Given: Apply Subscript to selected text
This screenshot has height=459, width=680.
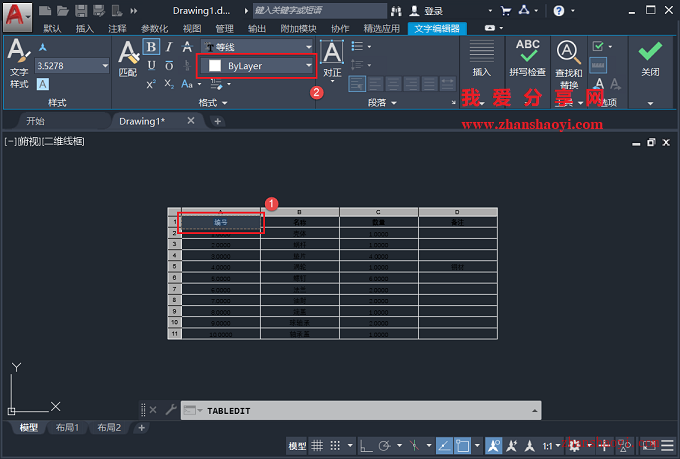Looking at the screenshot, I should tap(169, 84).
